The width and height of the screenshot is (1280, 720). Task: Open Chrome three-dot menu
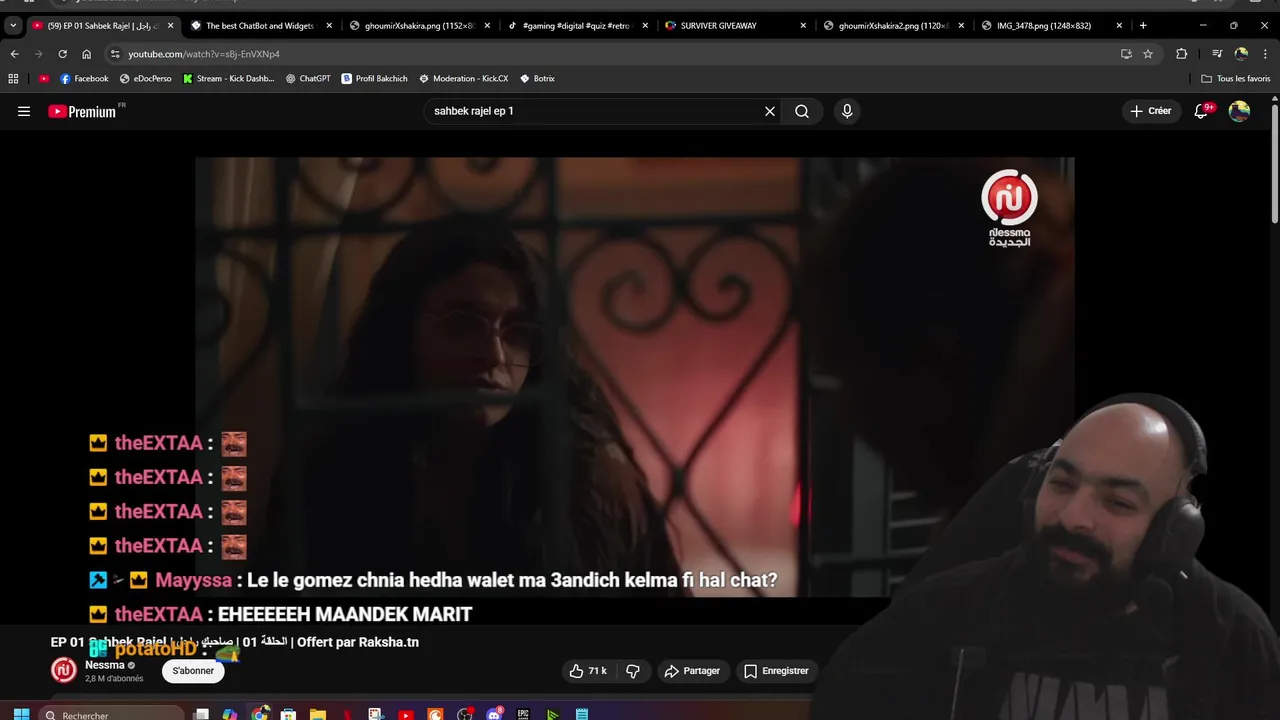[1265, 54]
